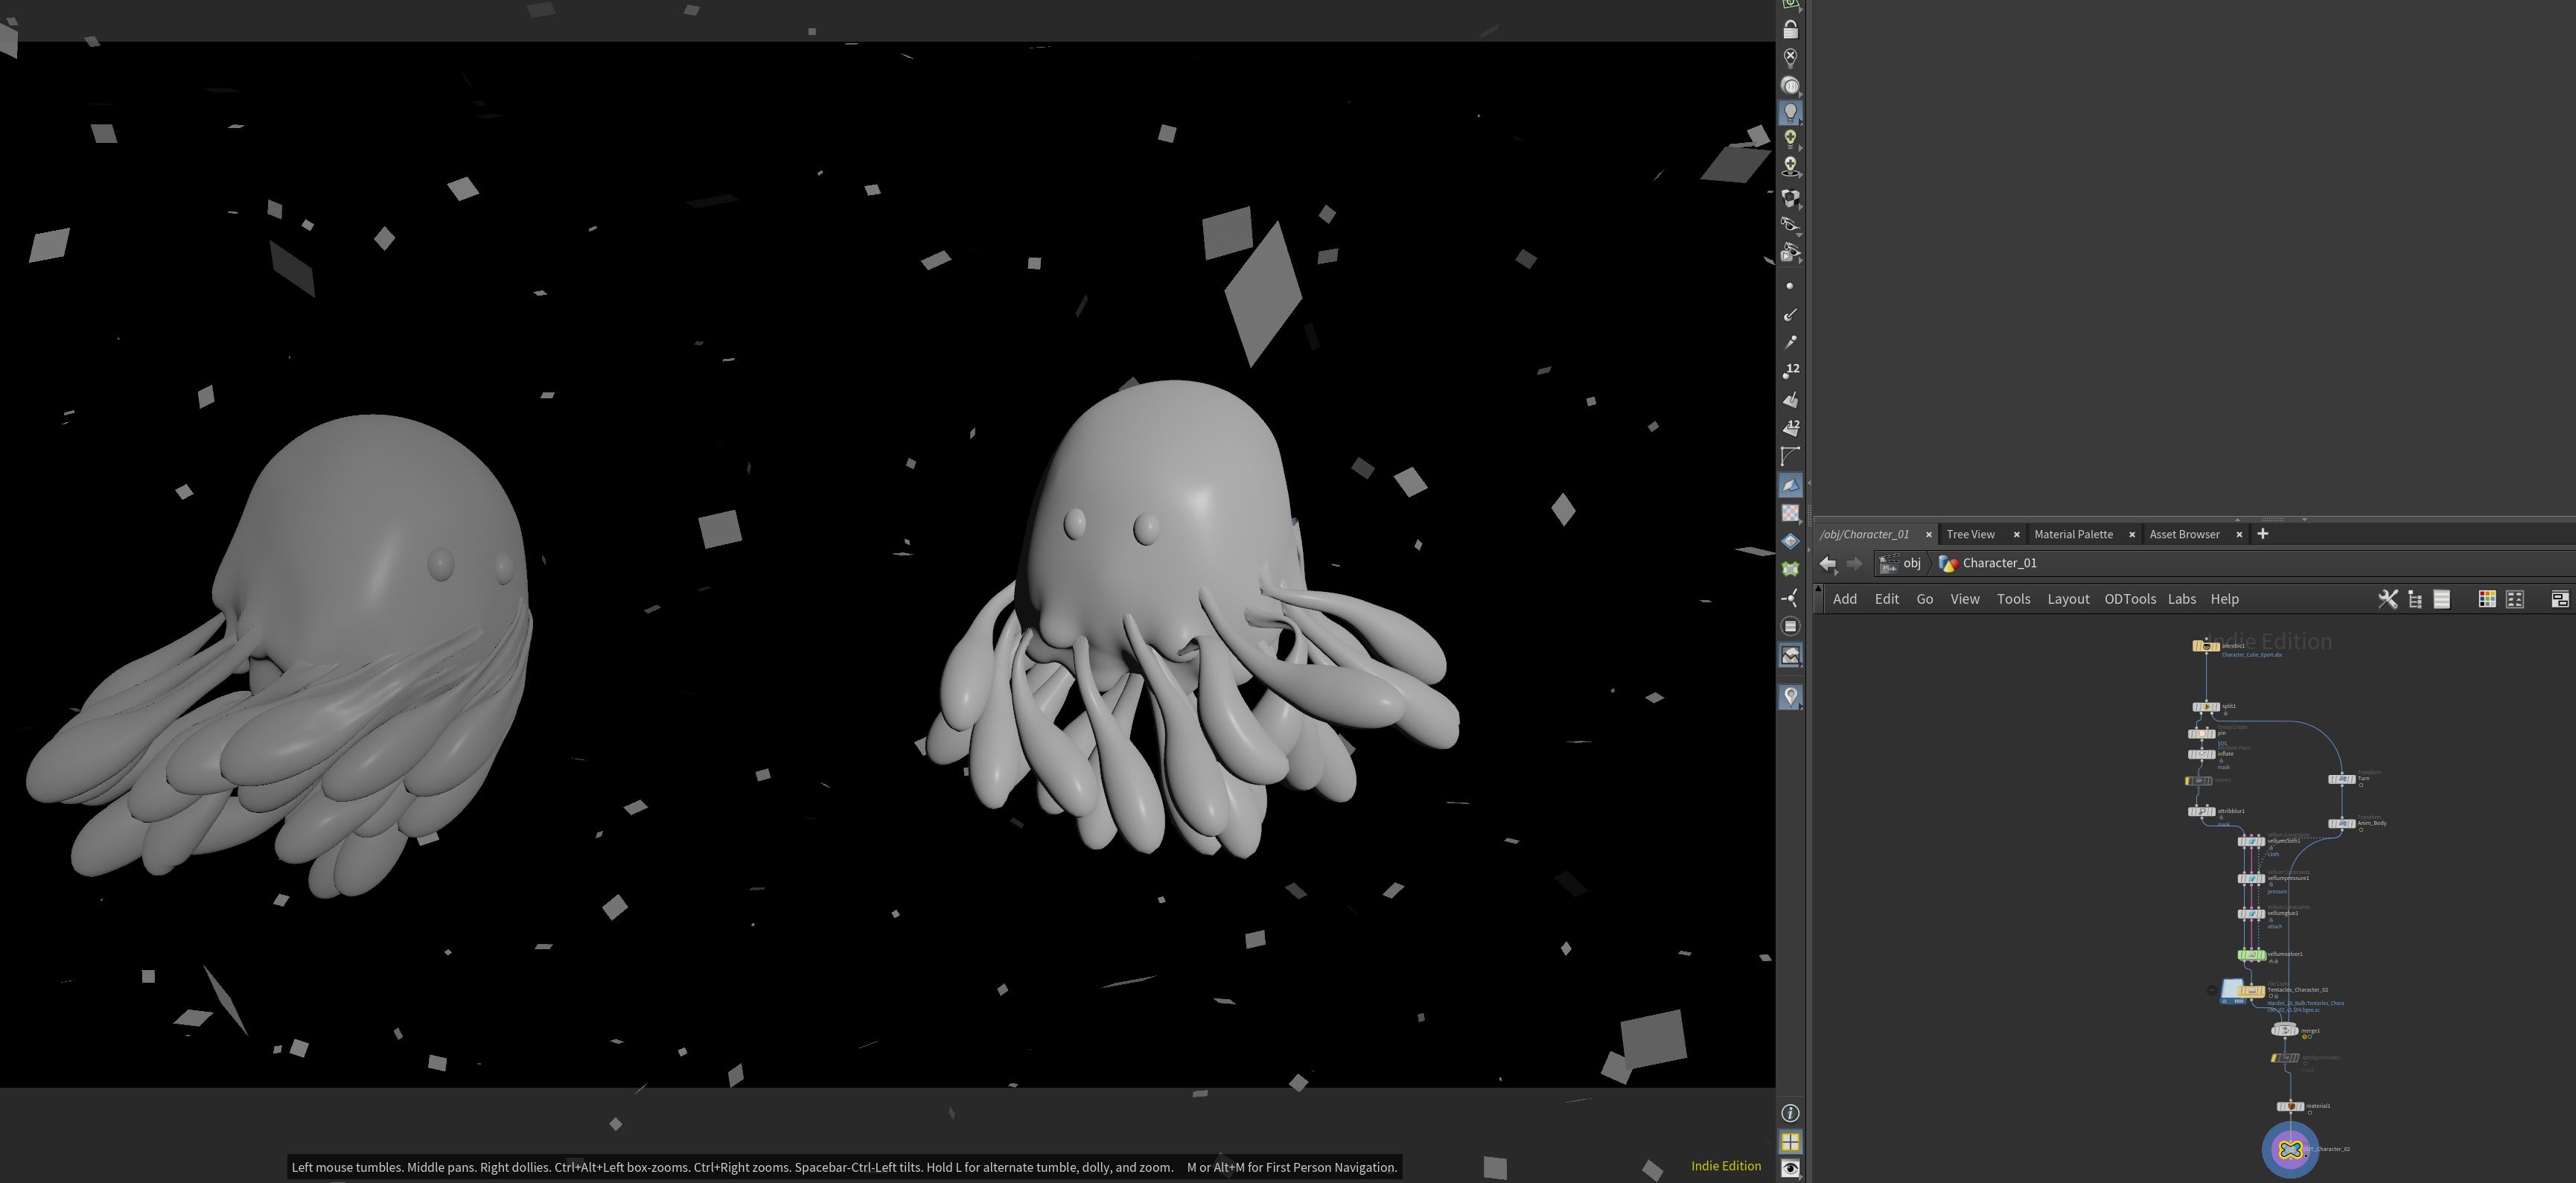Toggle the viewport lock icon

coord(1790,30)
